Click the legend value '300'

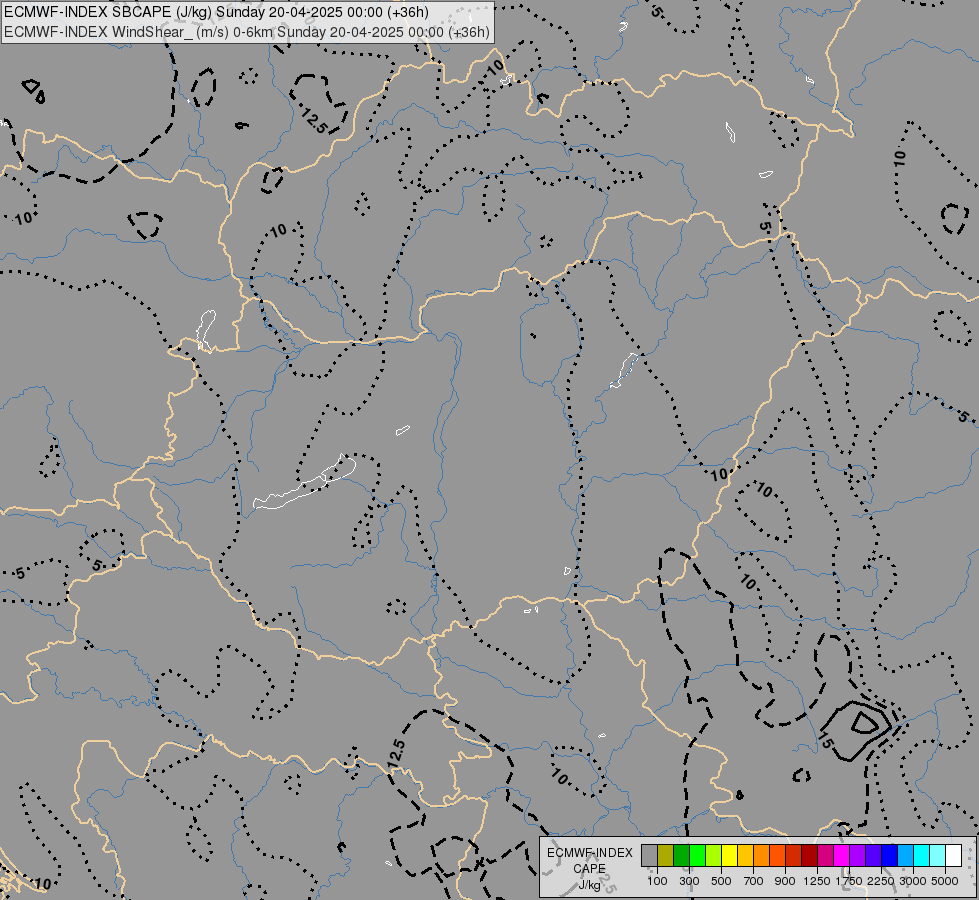click(x=689, y=881)
